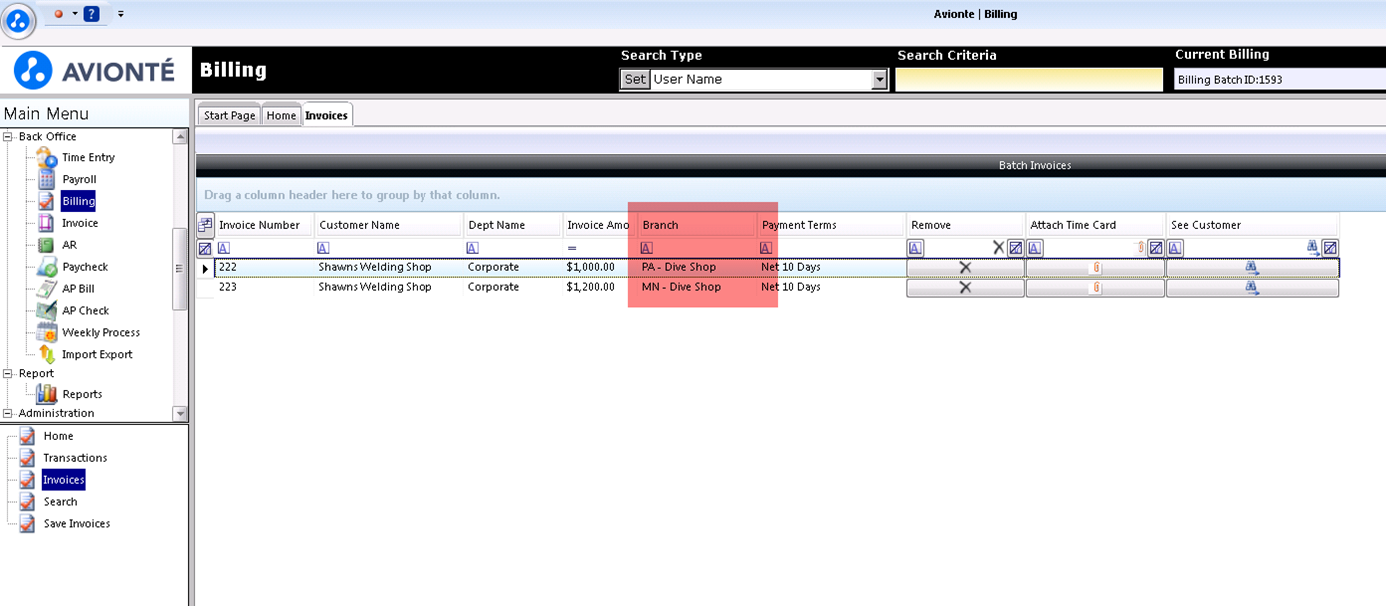Image resolution: width=1386 pixels, height=606 pixels.
Task: Open the Weekly Process icon
Action: tap(46, 332)
